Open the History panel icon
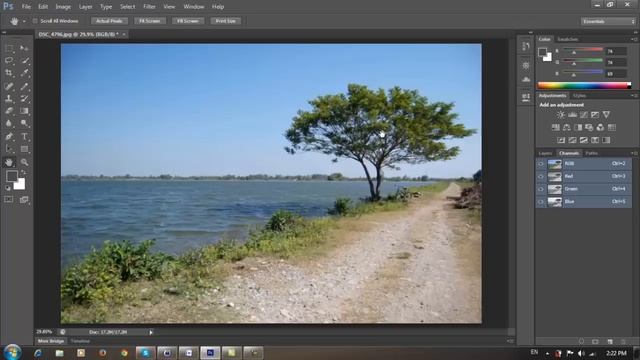640x360 pixels. point(526,46)
